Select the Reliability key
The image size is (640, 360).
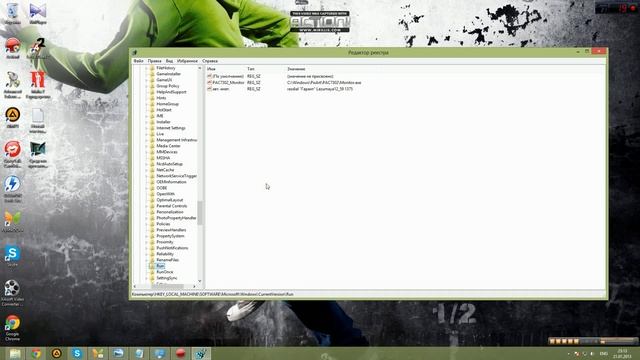165,254
